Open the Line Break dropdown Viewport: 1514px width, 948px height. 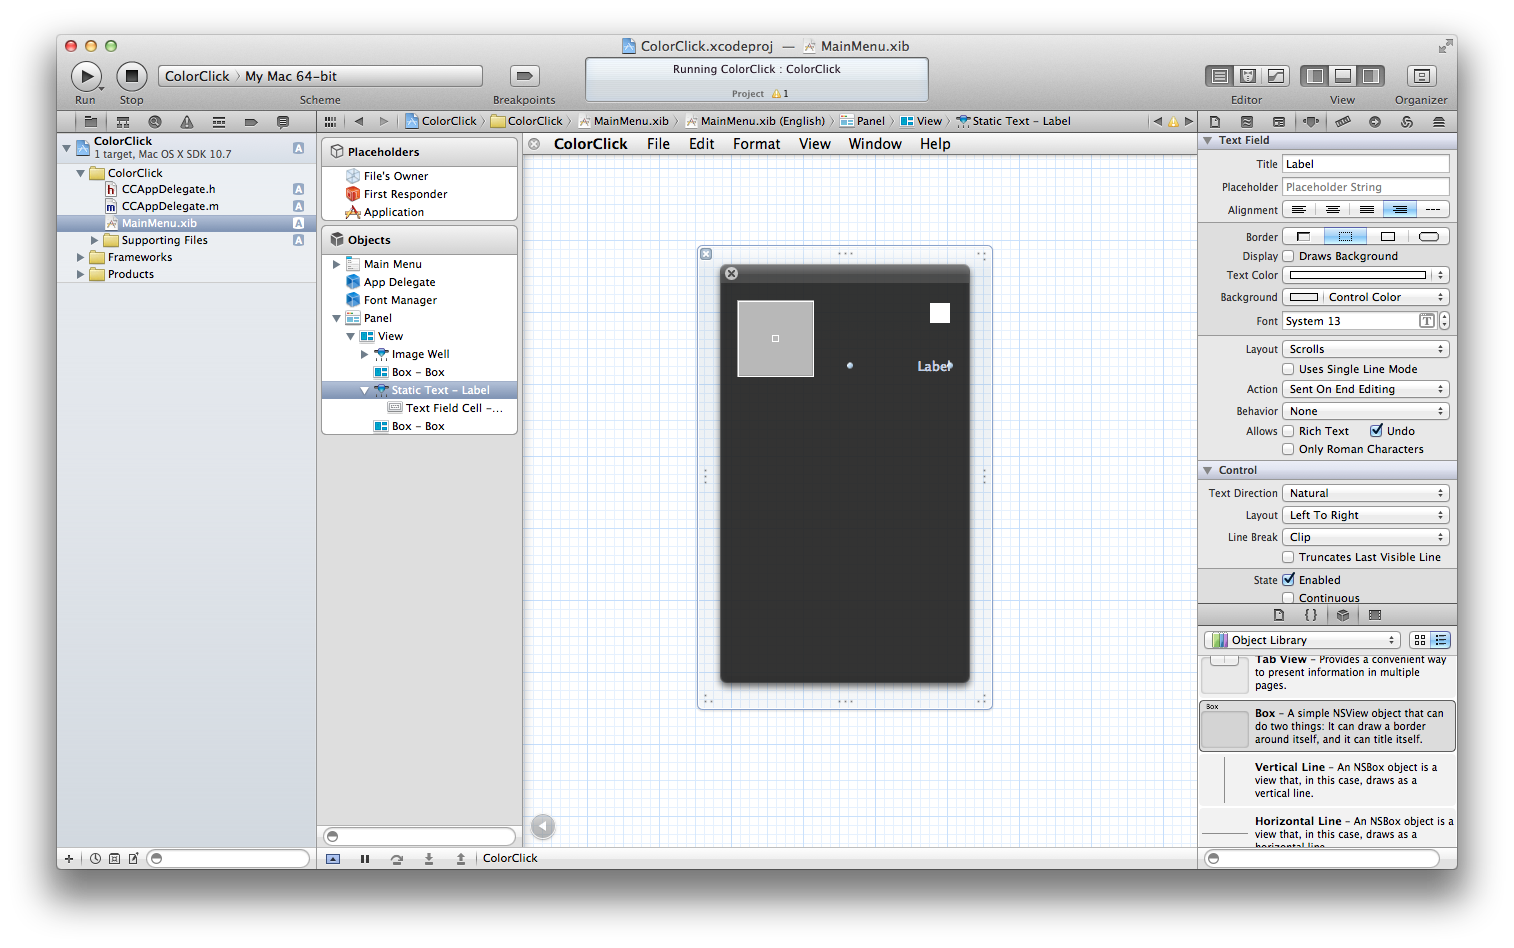click(x=1366, y=537)
